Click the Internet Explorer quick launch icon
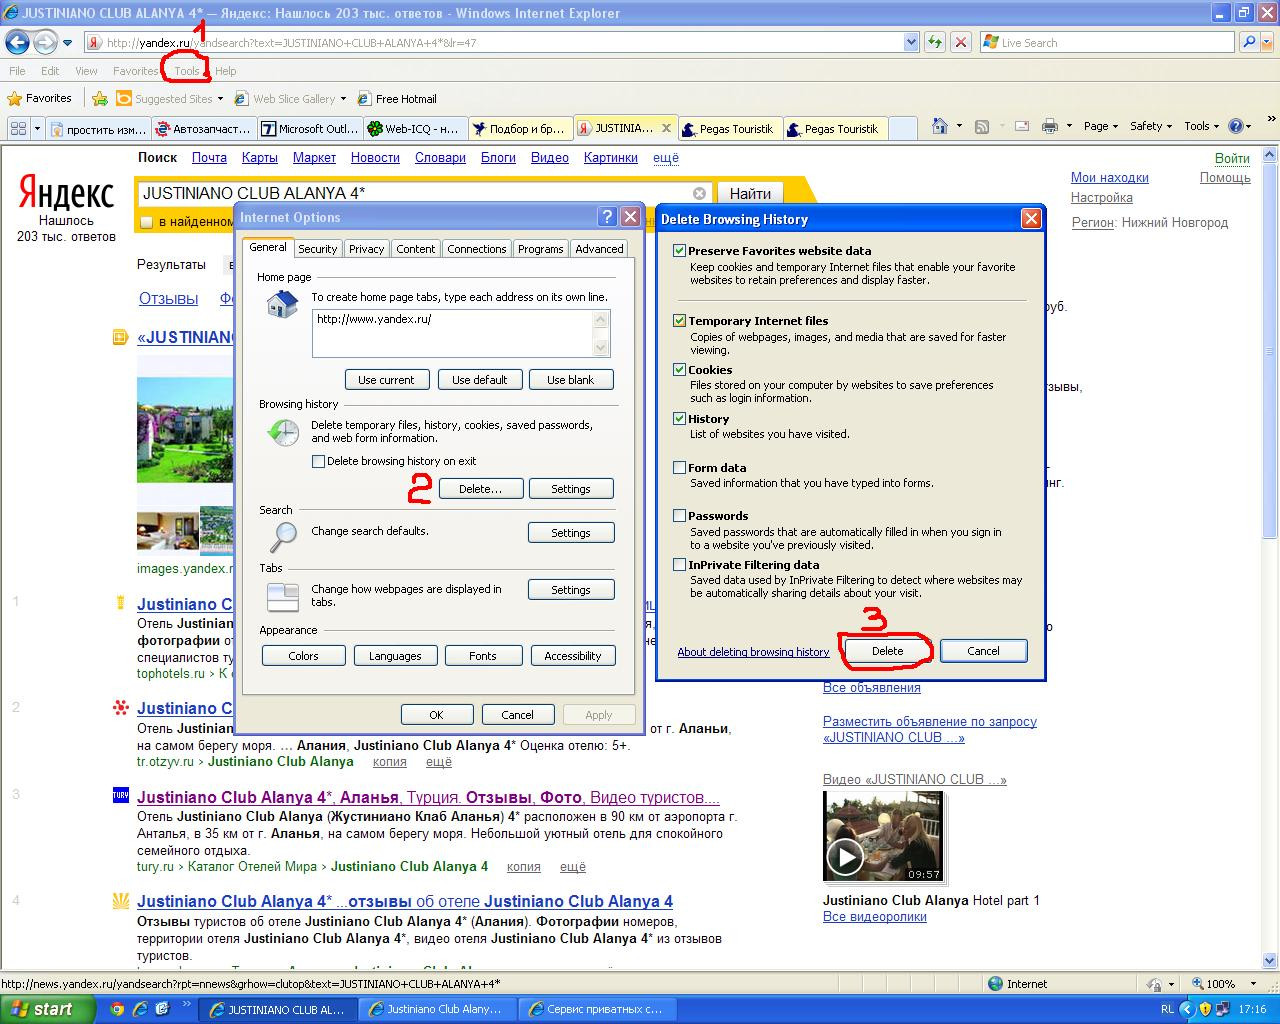The width and height of the screenshot is (1280, 1024). click(x=140, y=1009)
